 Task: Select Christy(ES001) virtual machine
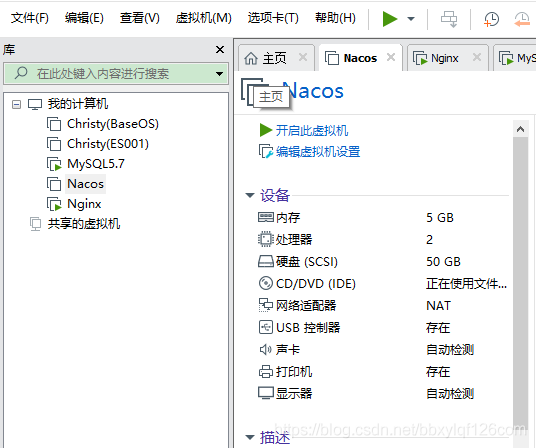[108, 144]
